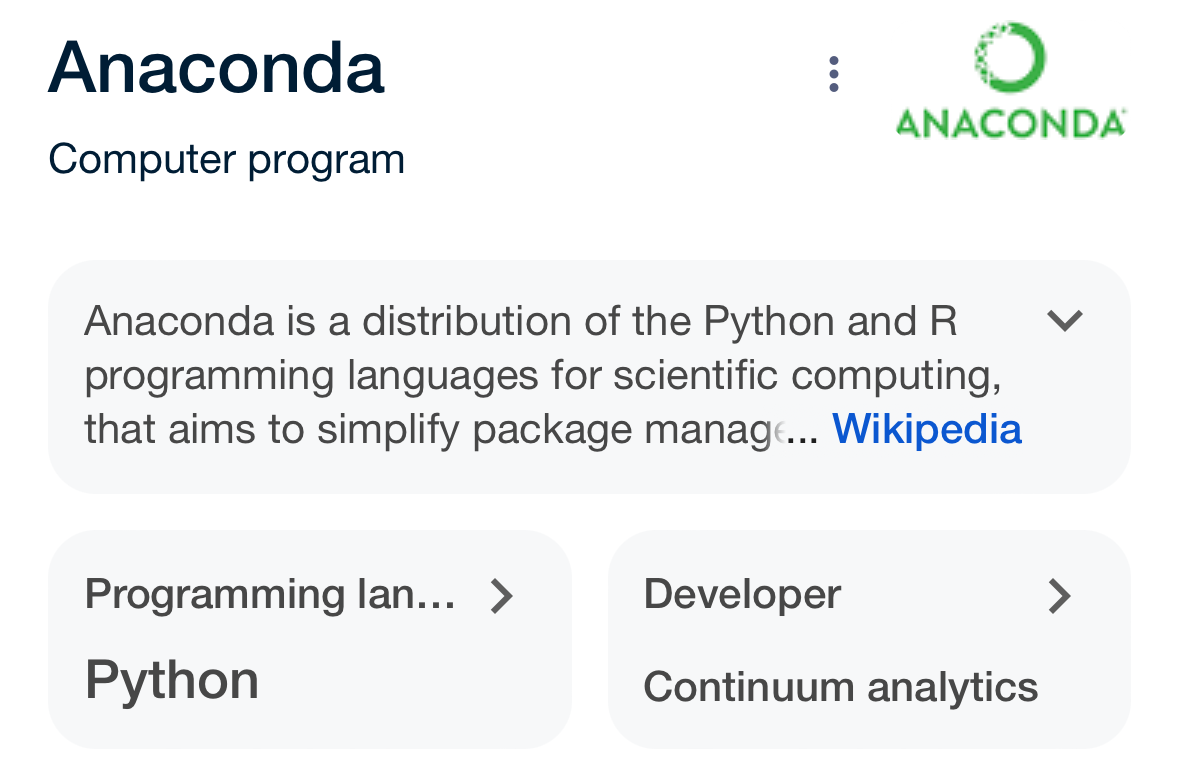
Task: Click the vertical dots options icon
Action: pyautogui.click(x=833, y=73)
